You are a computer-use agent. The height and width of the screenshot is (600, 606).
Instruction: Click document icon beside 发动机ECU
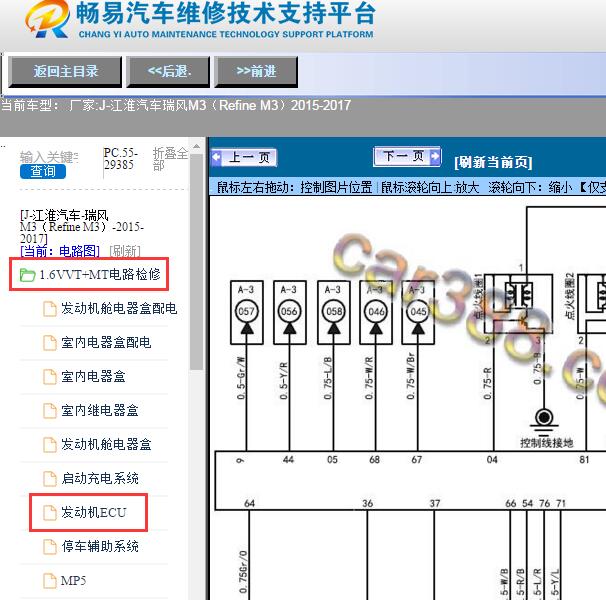coord(49,513)
